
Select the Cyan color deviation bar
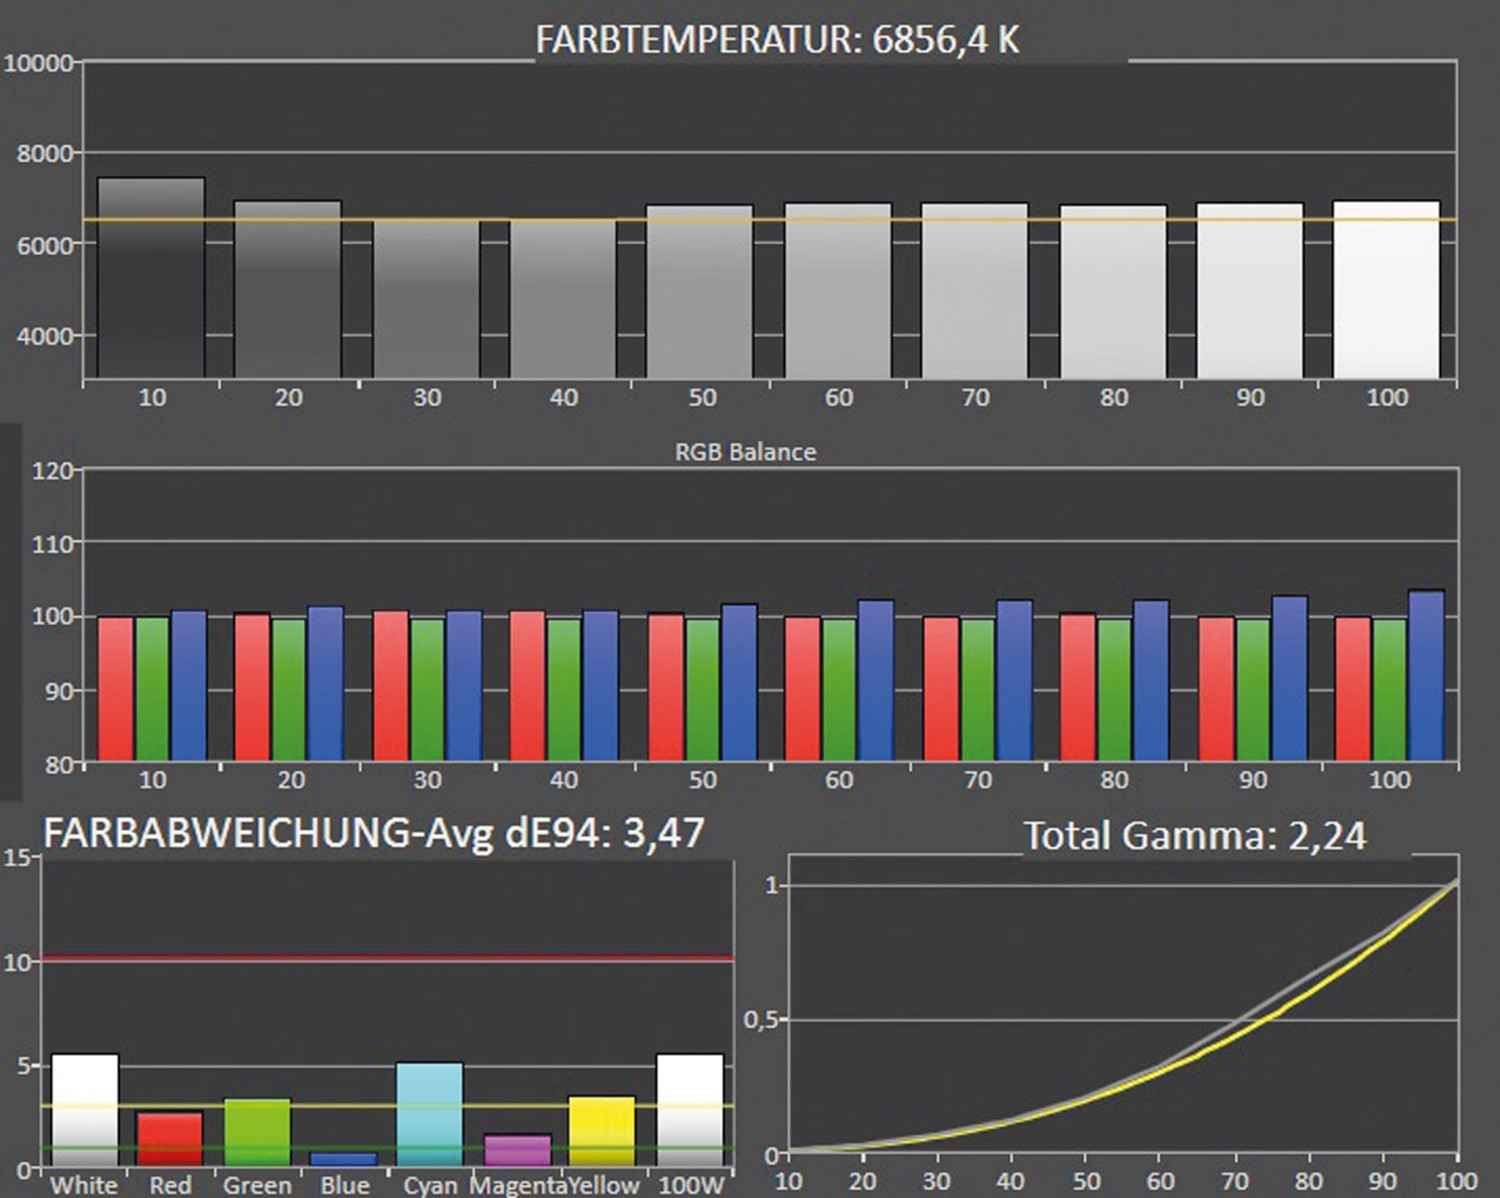tap(430, 1114)
